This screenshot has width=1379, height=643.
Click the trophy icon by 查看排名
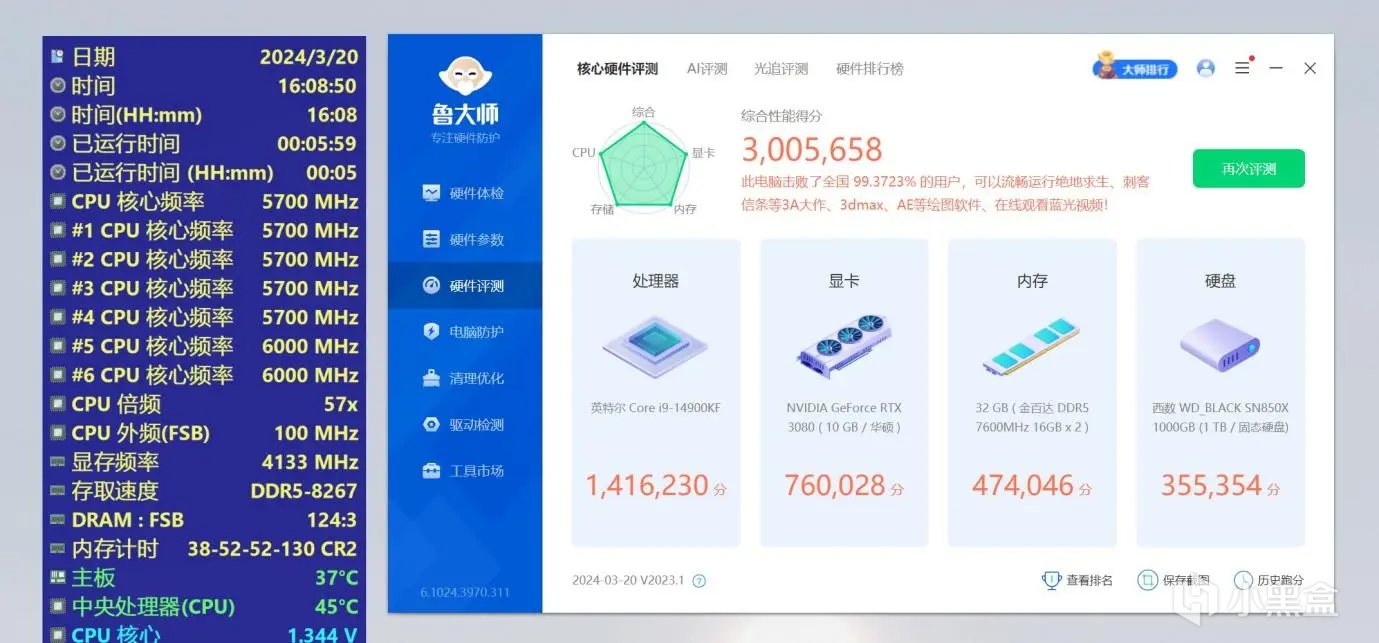click(1051, 580)
